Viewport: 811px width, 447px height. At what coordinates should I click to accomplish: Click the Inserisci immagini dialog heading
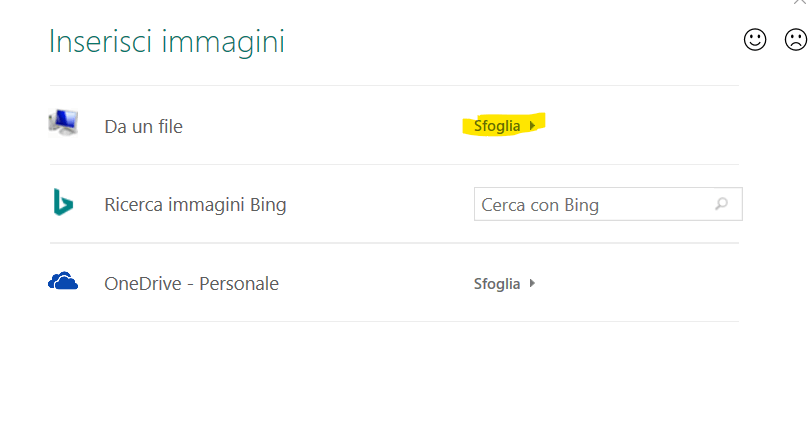[167, 41]
